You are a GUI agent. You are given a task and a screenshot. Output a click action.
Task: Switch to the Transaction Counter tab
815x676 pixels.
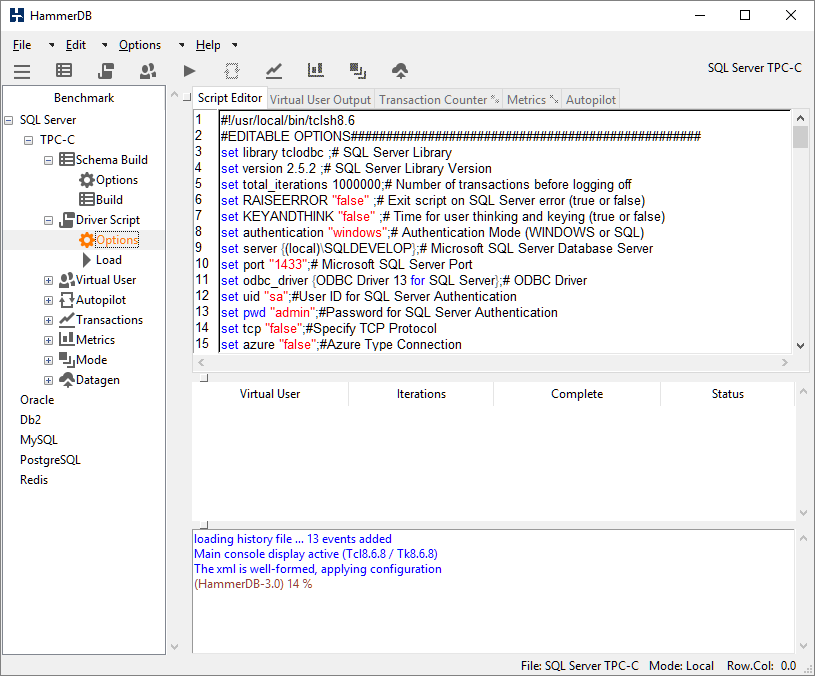point(438,99)
